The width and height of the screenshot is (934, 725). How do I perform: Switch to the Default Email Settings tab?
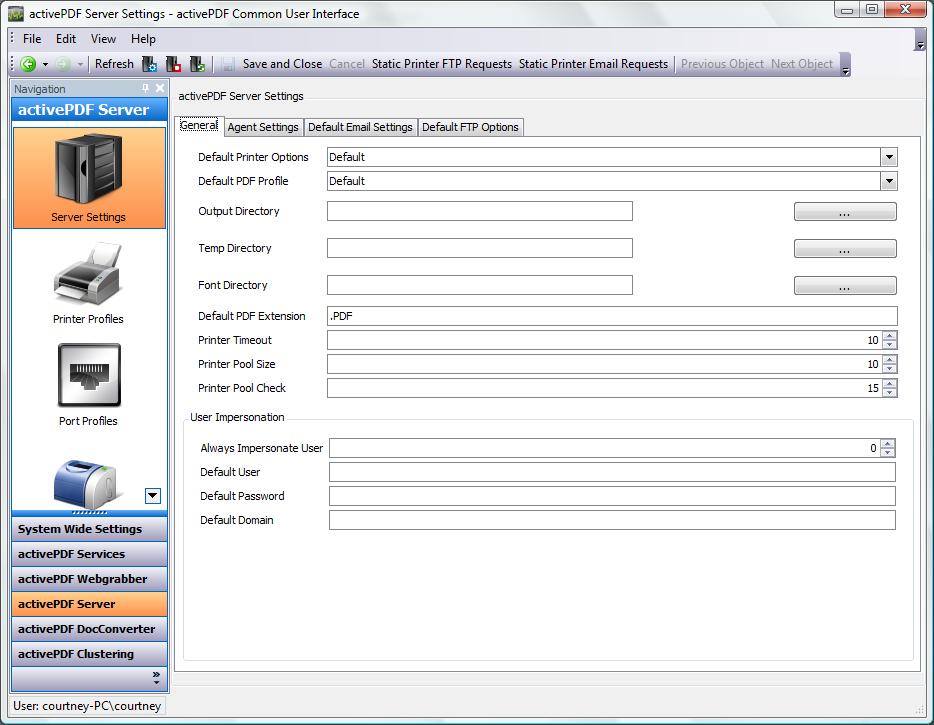(x=360, y=127)
